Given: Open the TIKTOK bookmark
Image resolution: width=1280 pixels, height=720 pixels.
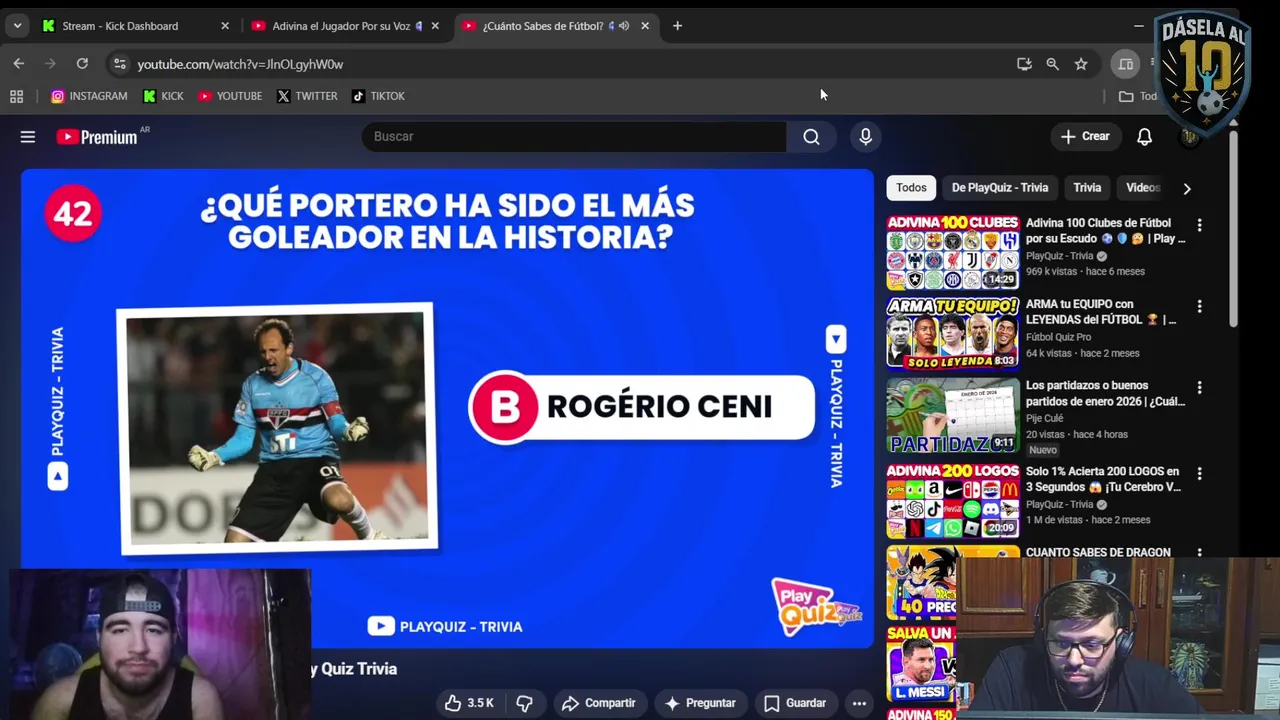Looking at the screenshot, I should click(x=378, y=96).
